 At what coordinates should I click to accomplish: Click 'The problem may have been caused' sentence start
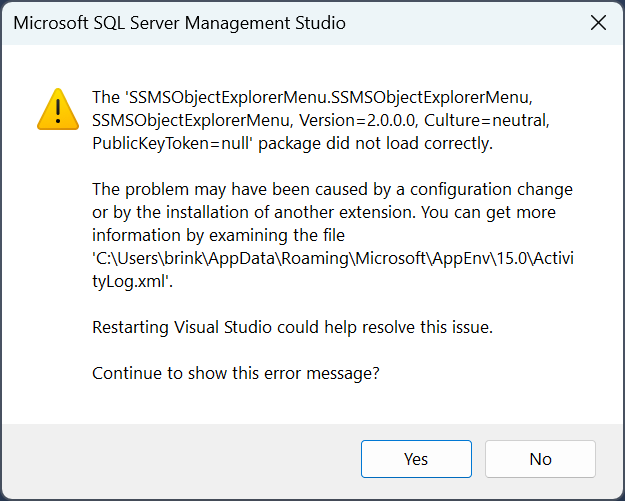tap(230, 190)
